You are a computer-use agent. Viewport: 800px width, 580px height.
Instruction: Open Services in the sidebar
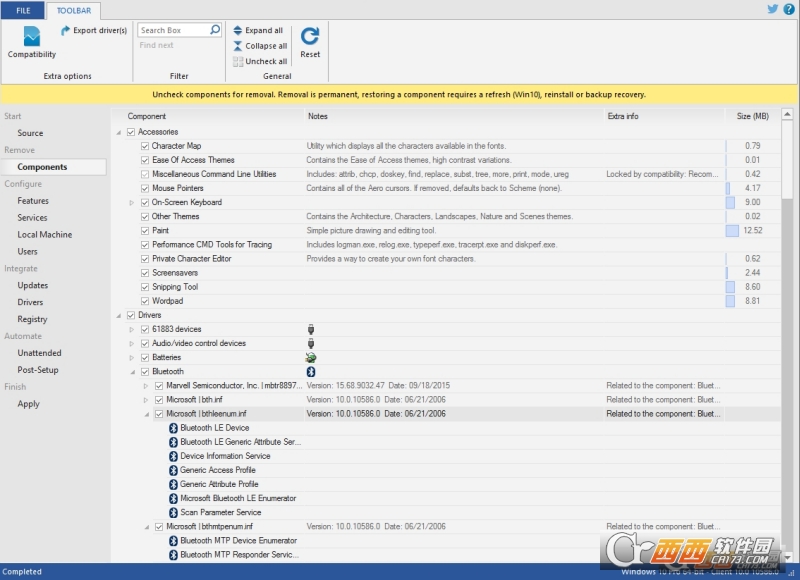pos(32,217)
